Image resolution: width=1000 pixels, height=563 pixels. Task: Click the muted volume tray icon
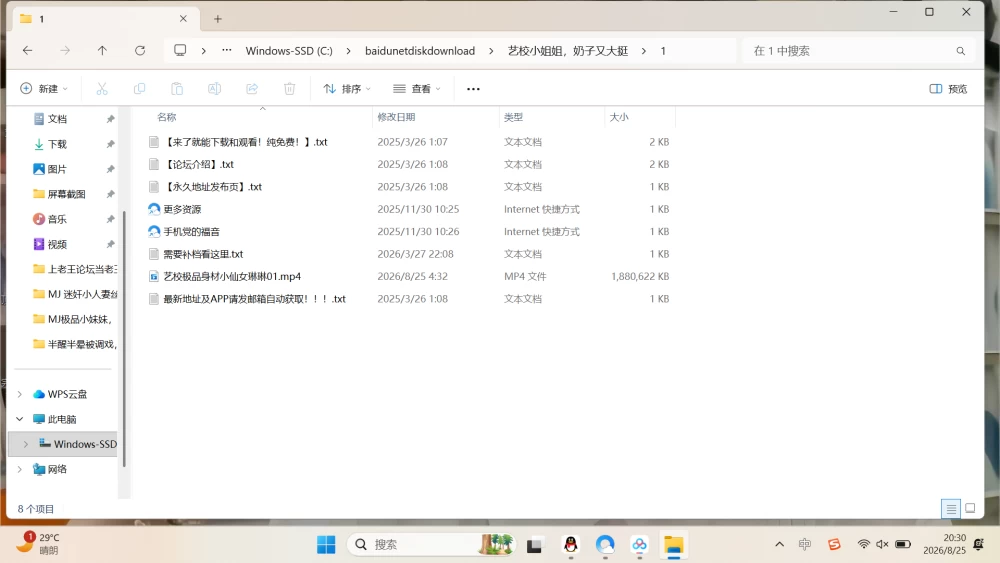click(x=882, y=544)
